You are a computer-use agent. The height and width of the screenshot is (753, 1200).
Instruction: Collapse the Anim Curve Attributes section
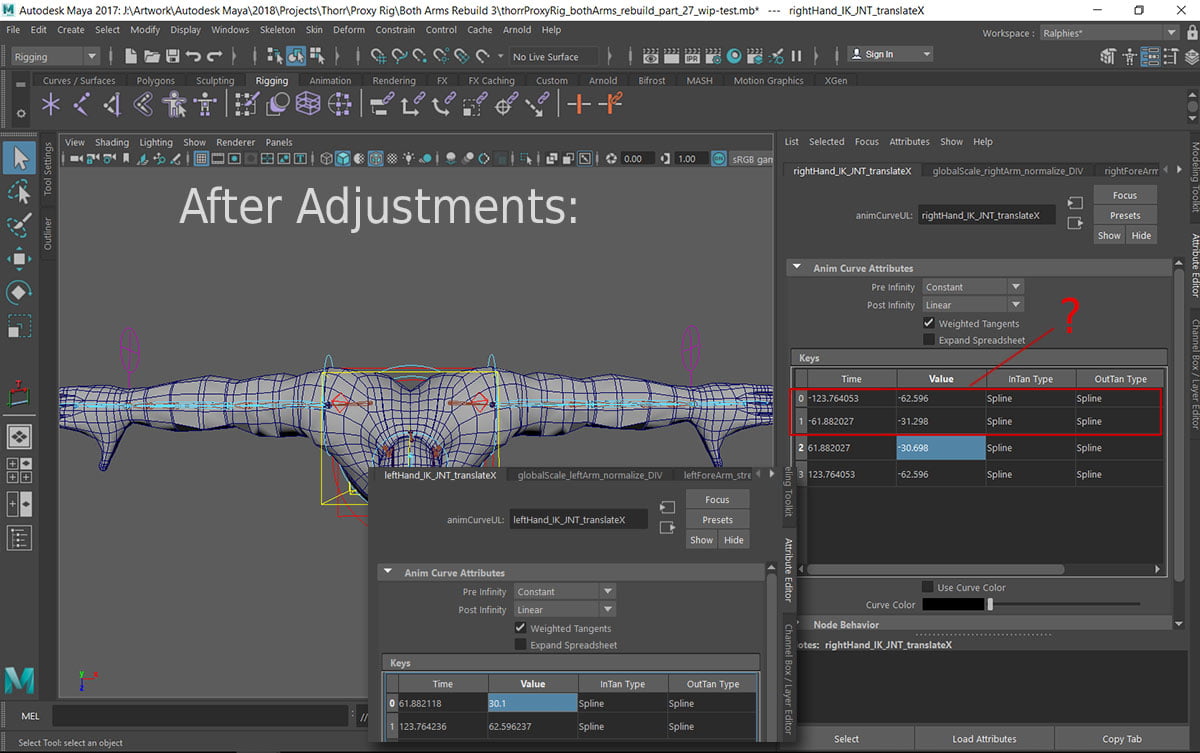pos(798,268)
